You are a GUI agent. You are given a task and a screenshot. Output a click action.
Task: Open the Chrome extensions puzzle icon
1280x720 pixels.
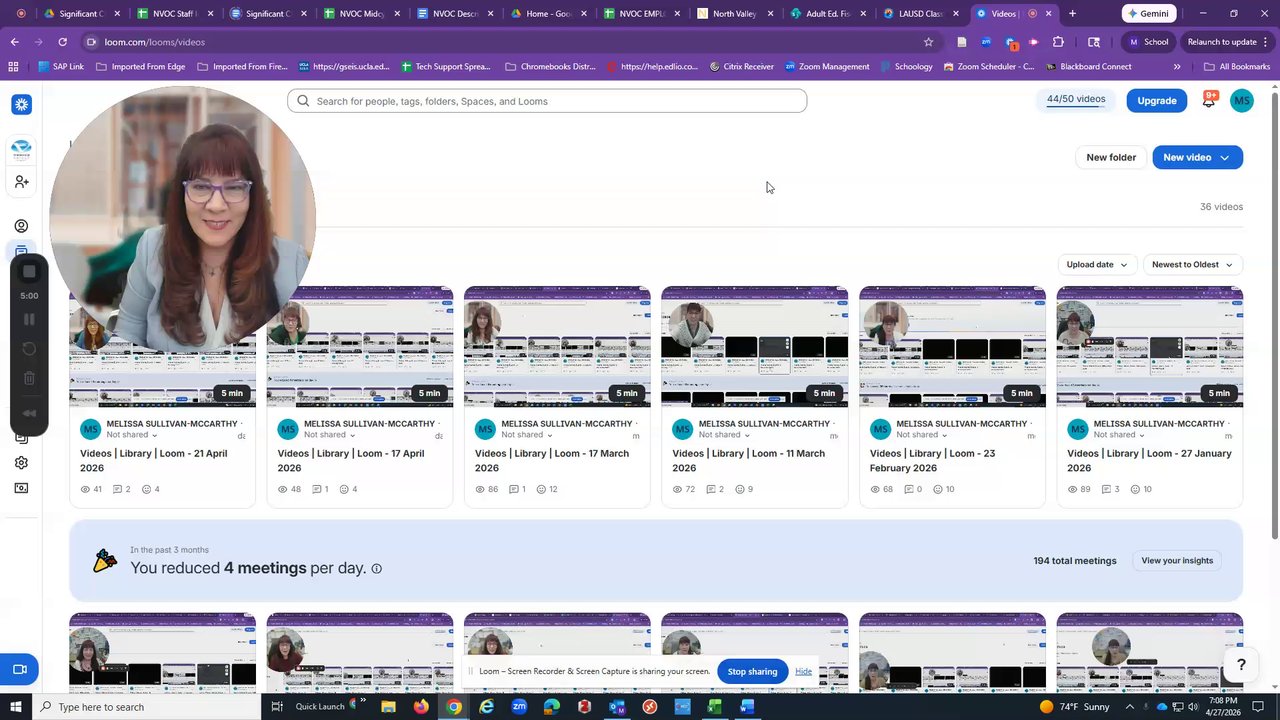pos(1058,42)
